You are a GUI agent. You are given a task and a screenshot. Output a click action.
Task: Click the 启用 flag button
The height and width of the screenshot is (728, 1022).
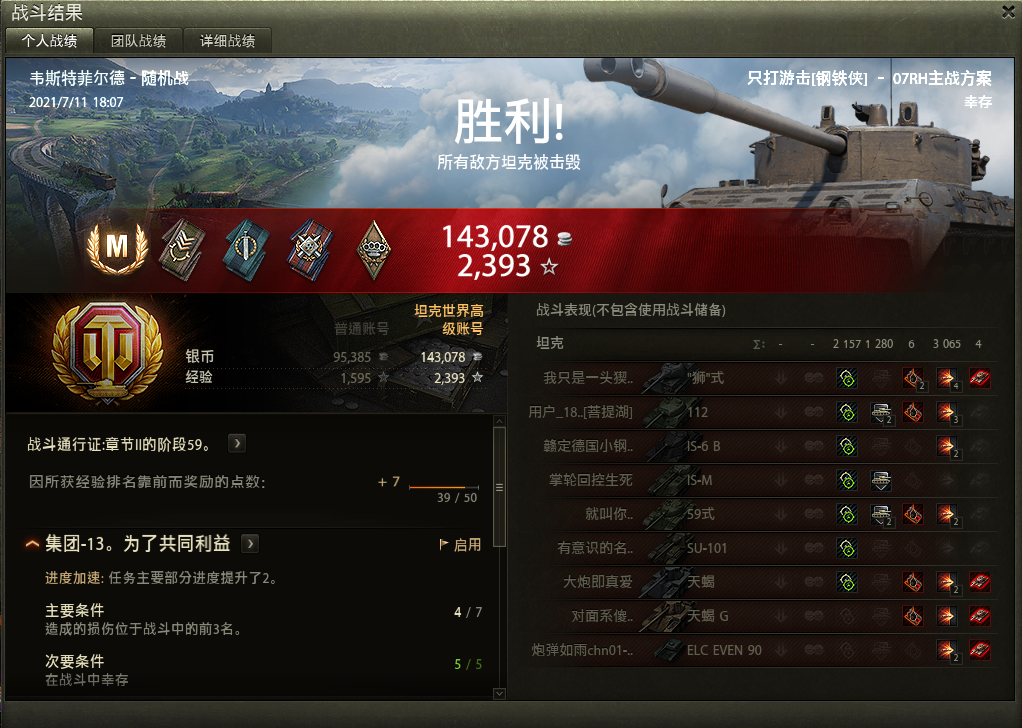(460, 545)
